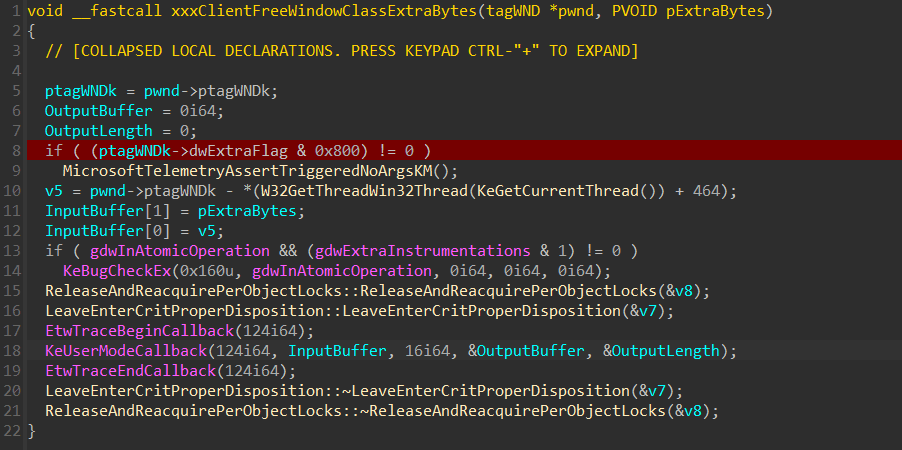
Task: Click the __fastcall calling convention keyword
Action: click(x=116, y=12)
